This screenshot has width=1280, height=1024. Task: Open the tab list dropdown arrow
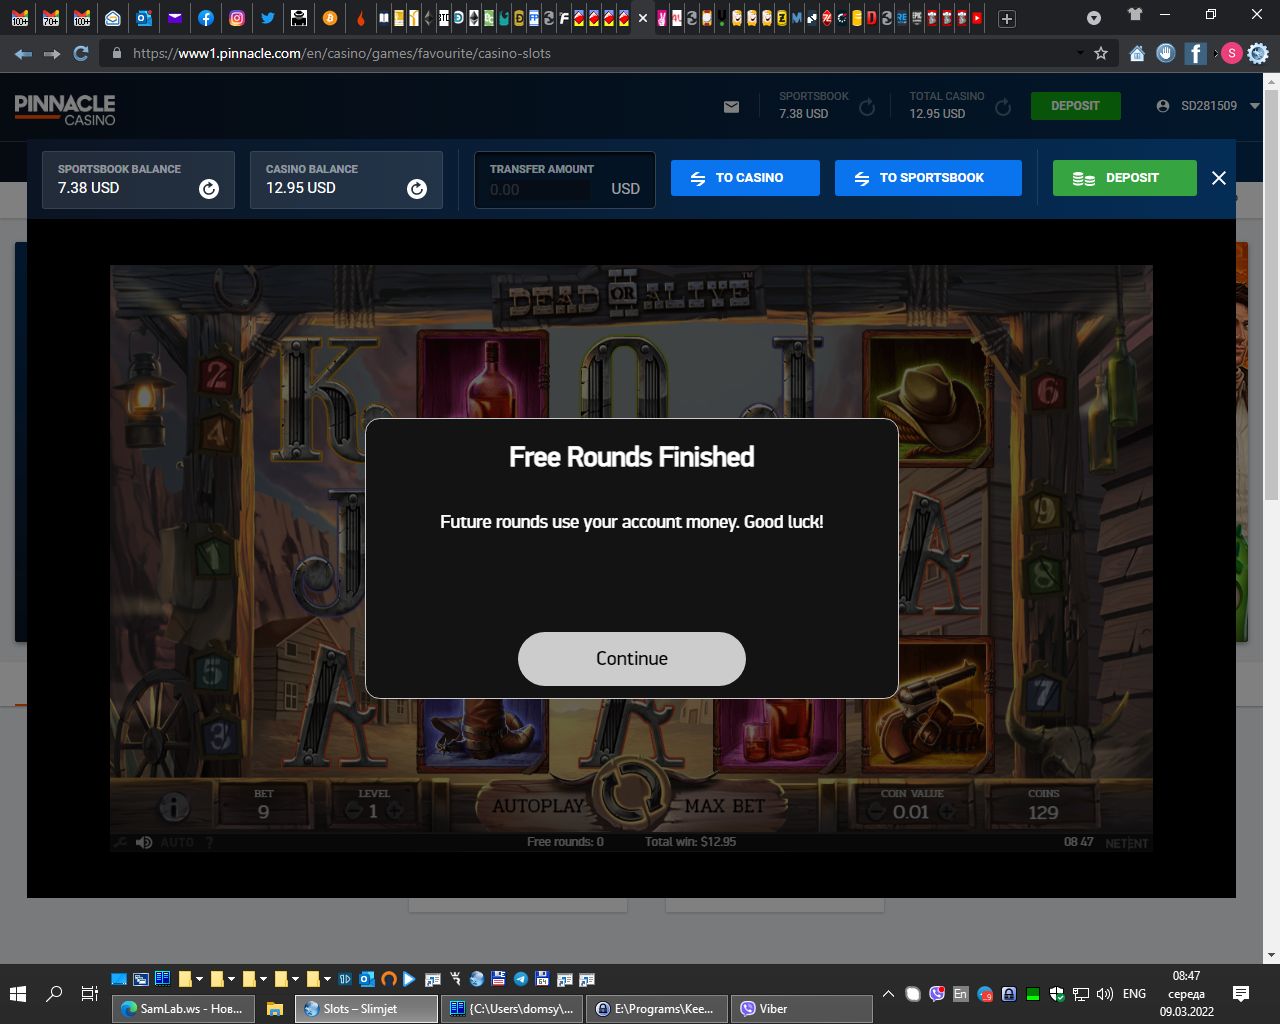click(1094, 18)
